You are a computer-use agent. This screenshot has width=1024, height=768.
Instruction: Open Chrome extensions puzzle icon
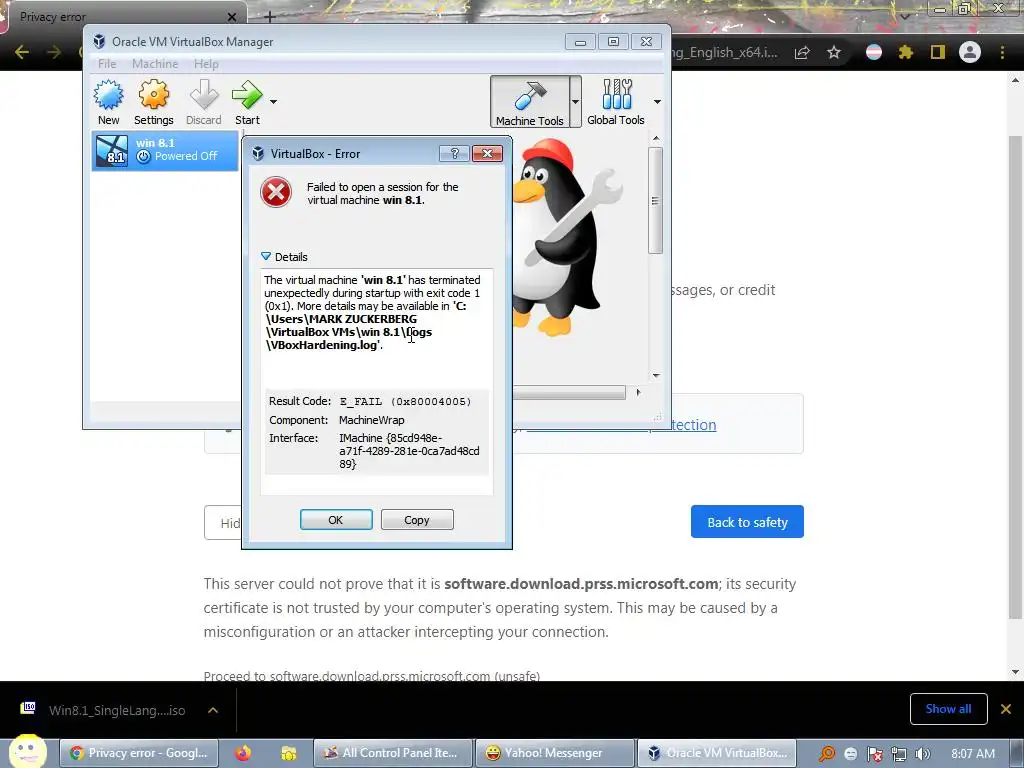point(905,52)
